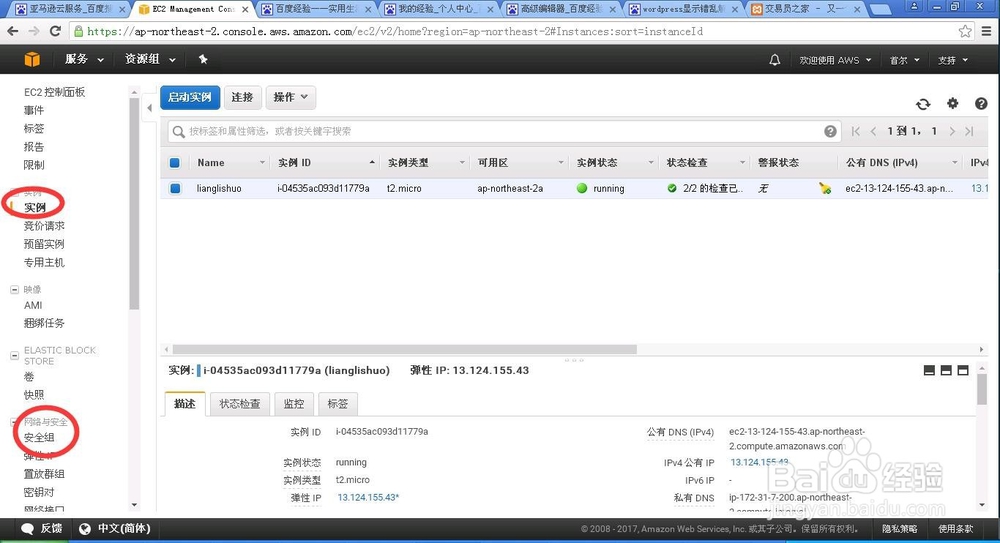Focus the instance search filter field
This screenshot has width=1000, height=543.
coord(504,131)
